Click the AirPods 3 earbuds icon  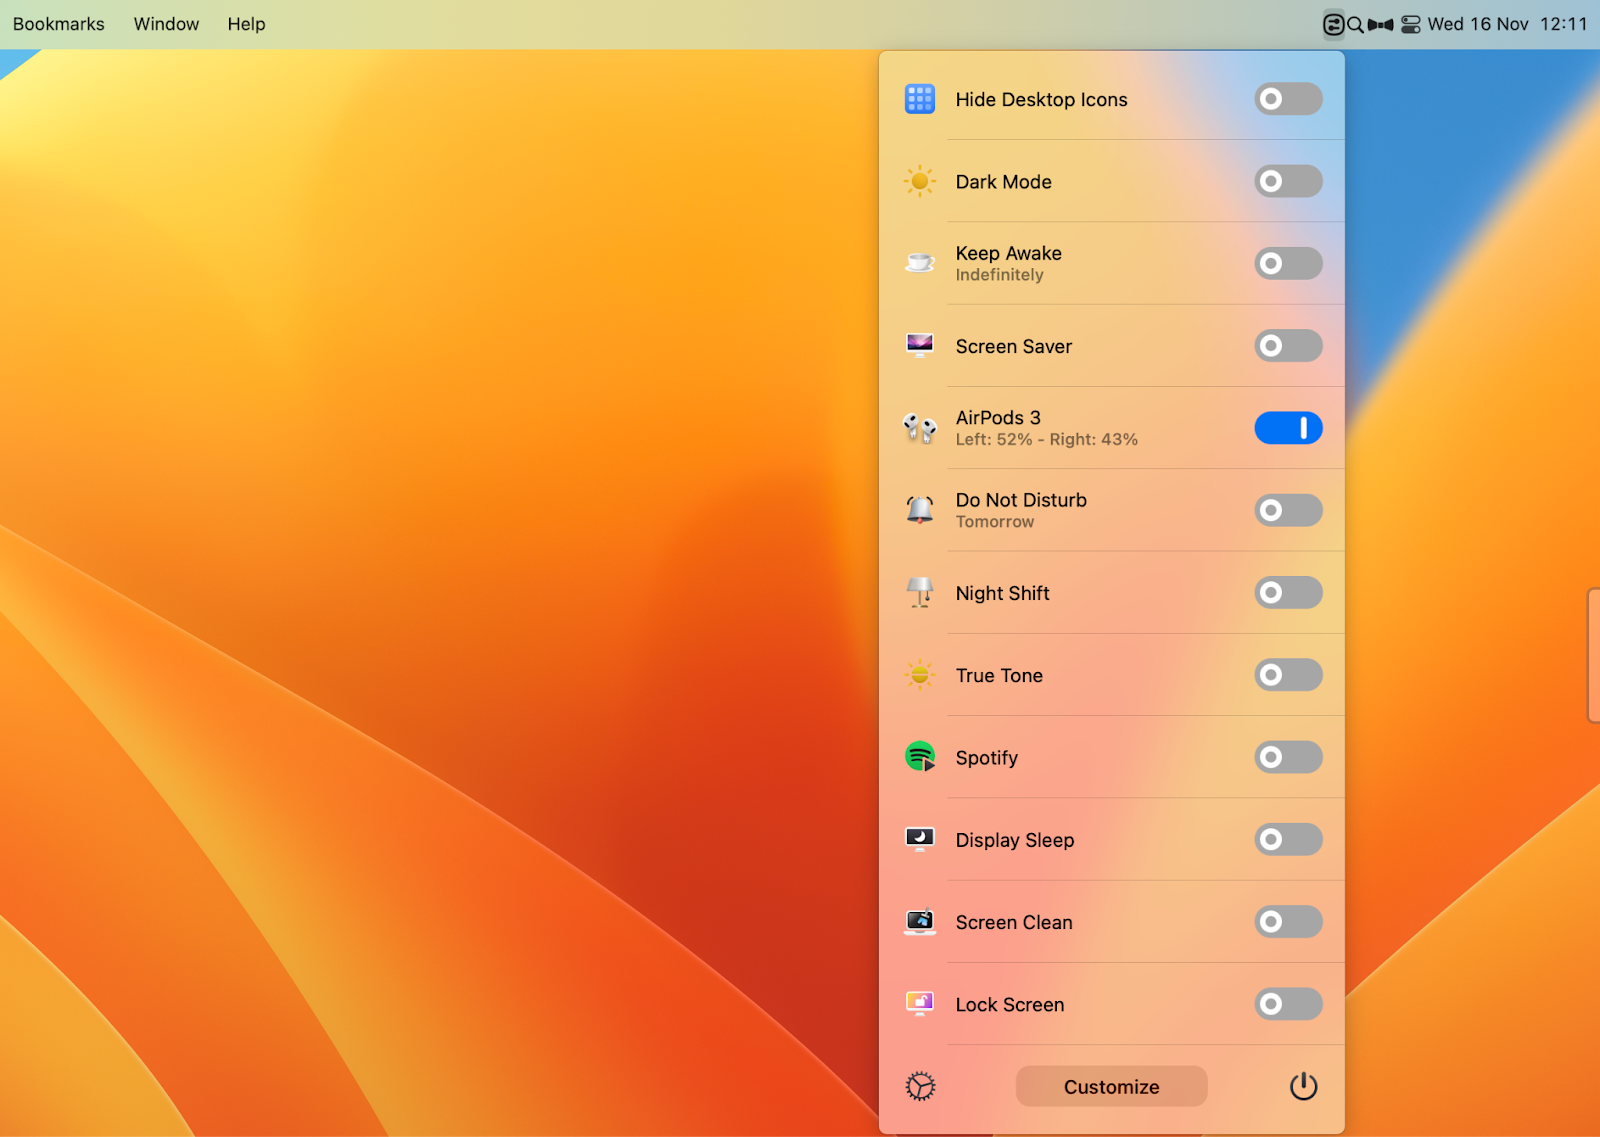pos(919,428)
